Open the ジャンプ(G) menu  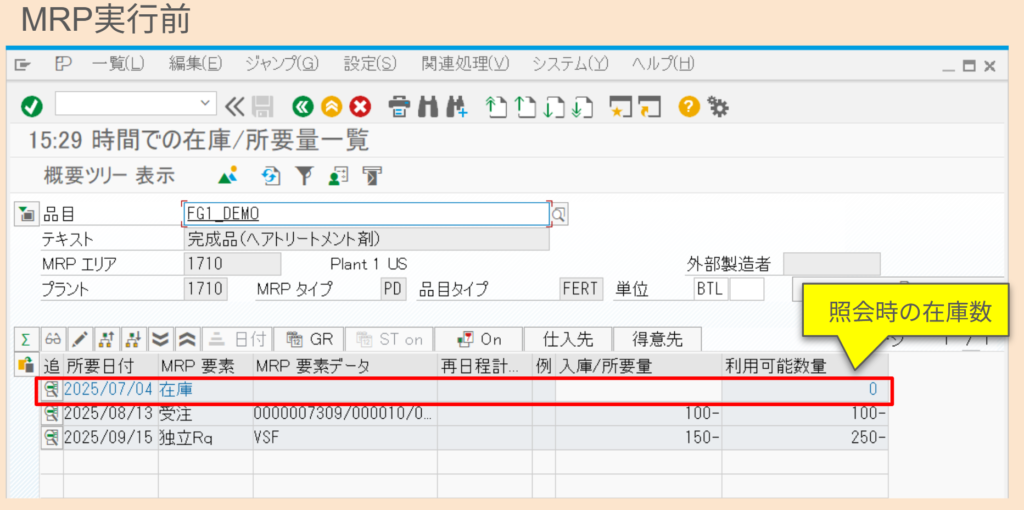(282, 64)
